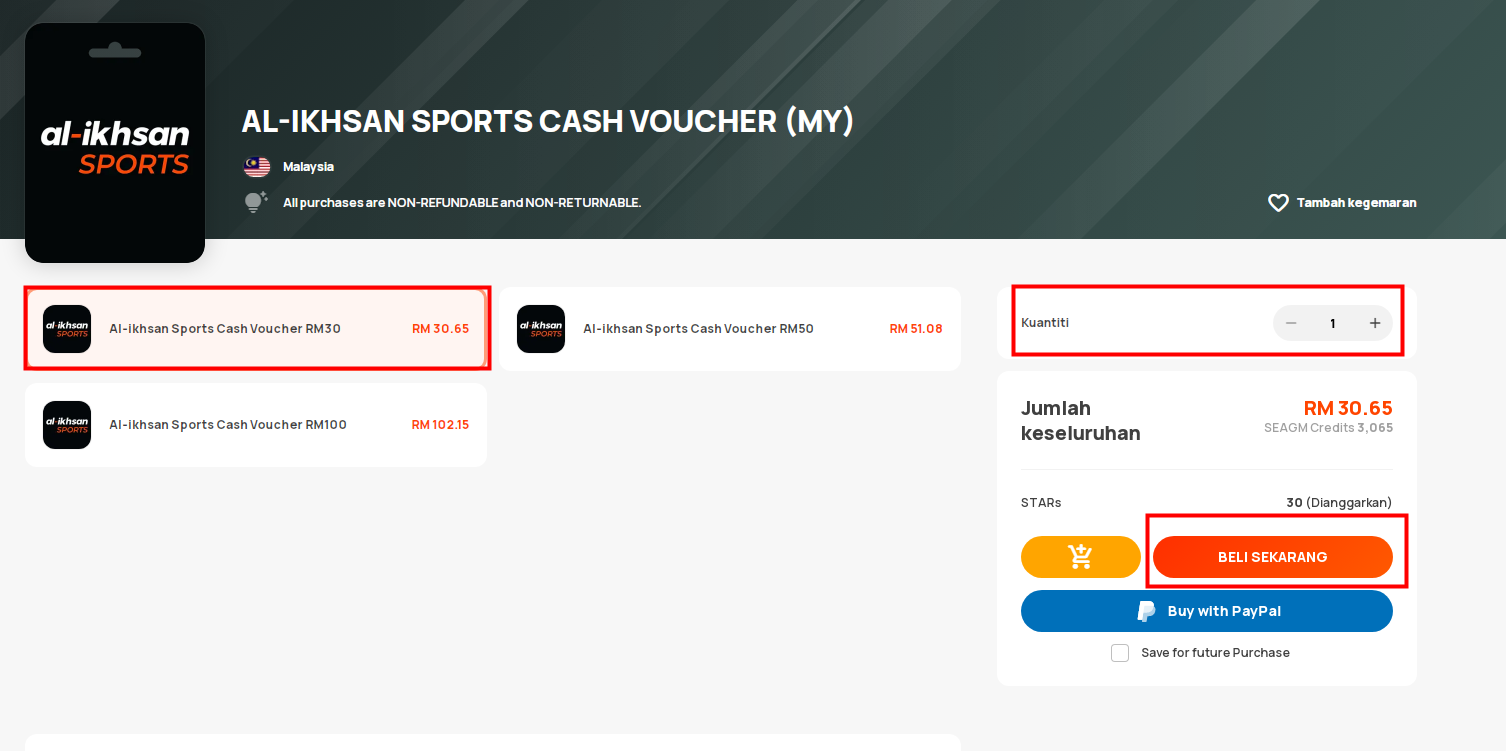Select Al-ikhsan Sports Cash Voucher RM30
This screenshot has height=751, width=1506.
point(256,329)
